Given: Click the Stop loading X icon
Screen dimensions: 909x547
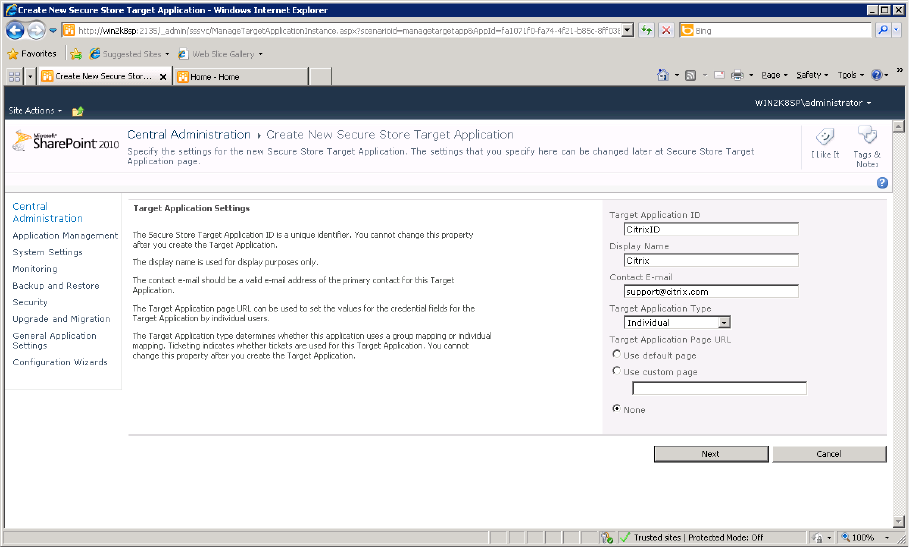Looking at the screenshot, I should 666,30.
